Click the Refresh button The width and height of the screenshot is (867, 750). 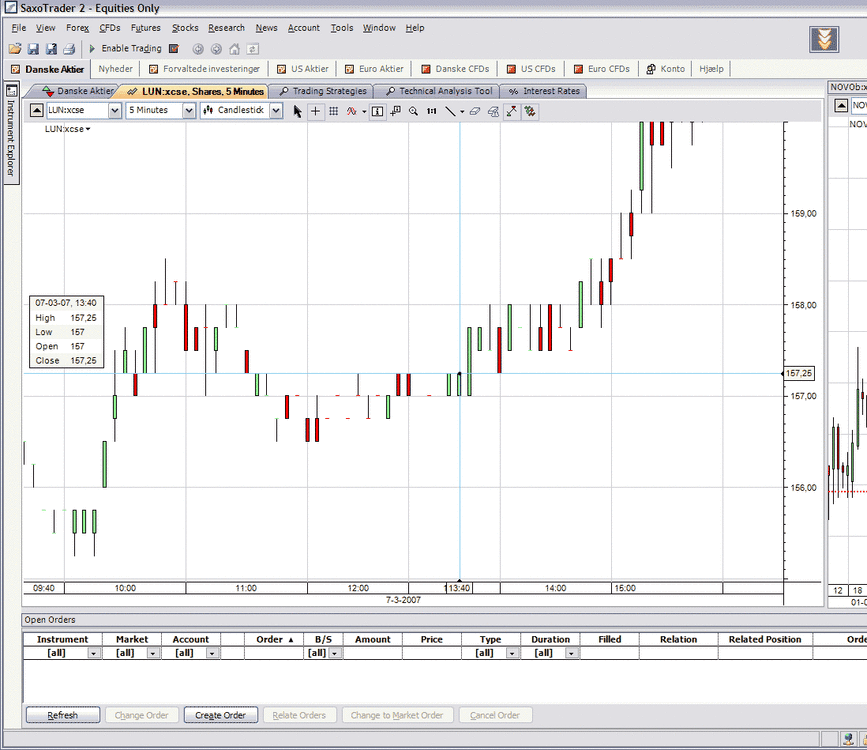pyautogui.click(x=62, y=715)
